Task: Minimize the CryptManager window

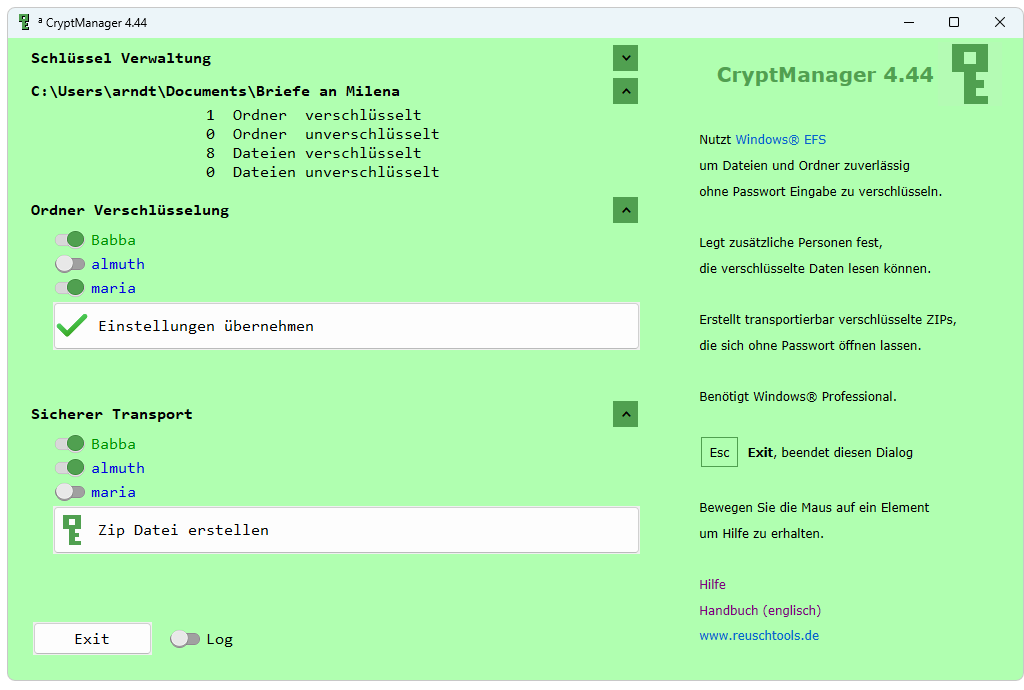Action: tap(908, 22)
